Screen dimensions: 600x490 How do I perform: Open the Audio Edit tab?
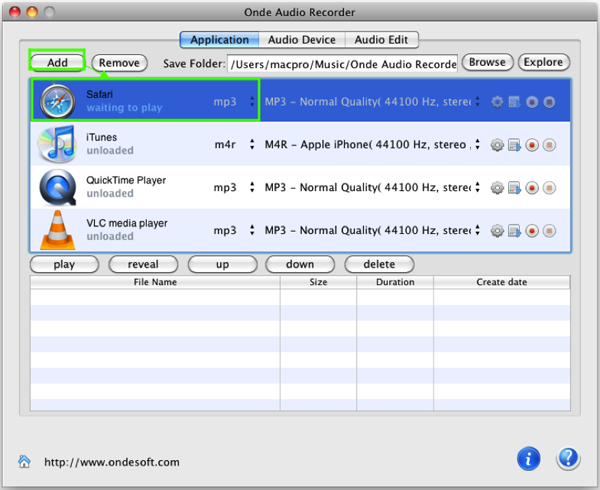point(381,40)
